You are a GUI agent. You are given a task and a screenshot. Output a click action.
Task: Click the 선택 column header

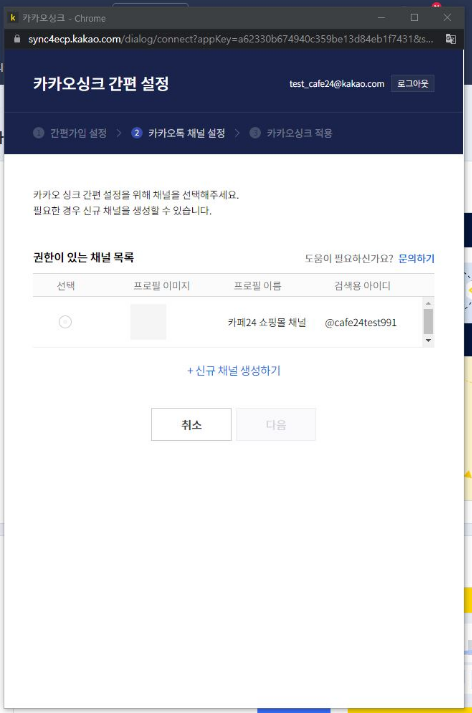click(x=65, y=286)
